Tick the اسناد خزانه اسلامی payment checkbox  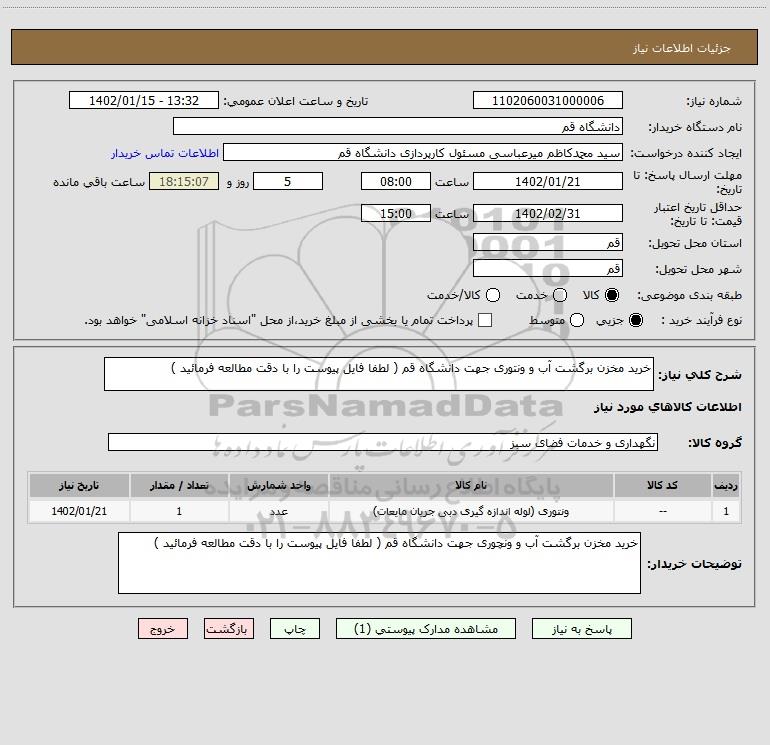click(x=485, y=320)
